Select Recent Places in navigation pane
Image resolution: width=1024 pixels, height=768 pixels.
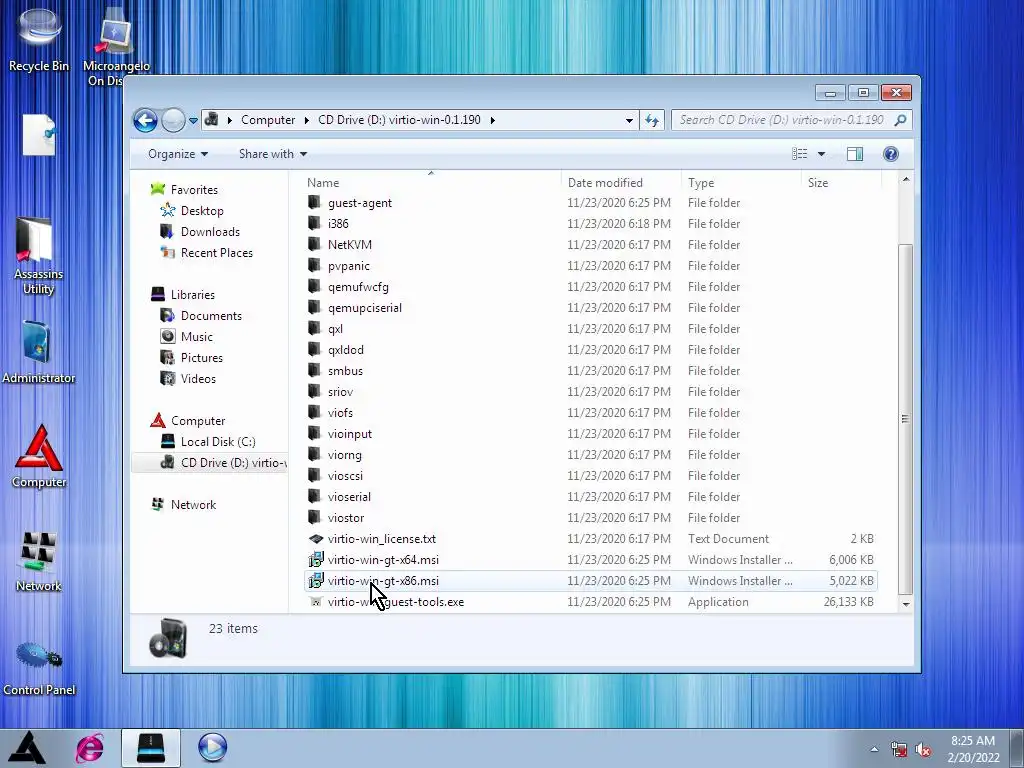coord(216,253)
